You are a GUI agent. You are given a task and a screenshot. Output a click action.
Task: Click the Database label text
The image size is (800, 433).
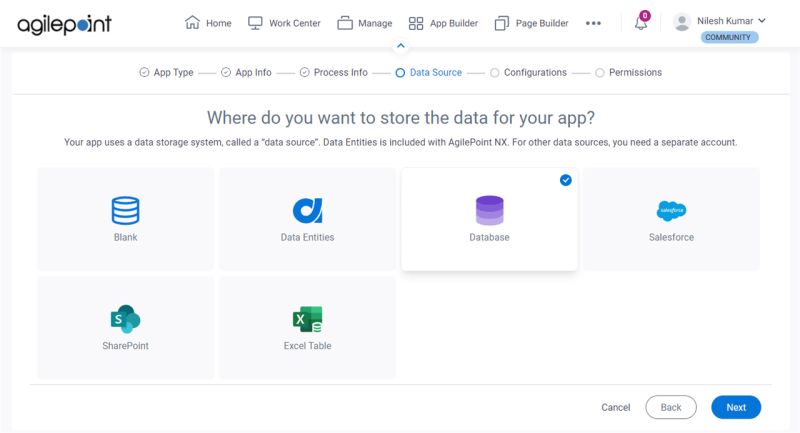[x=489, y=237]
